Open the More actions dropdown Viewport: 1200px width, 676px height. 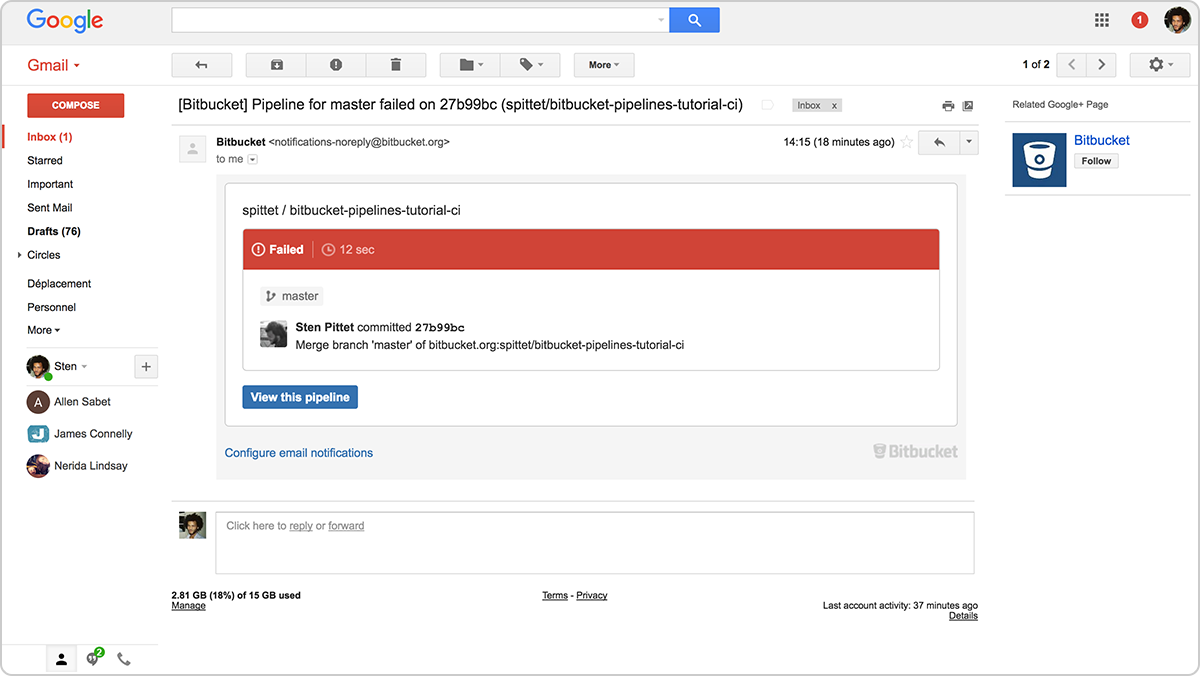[604, 64]
